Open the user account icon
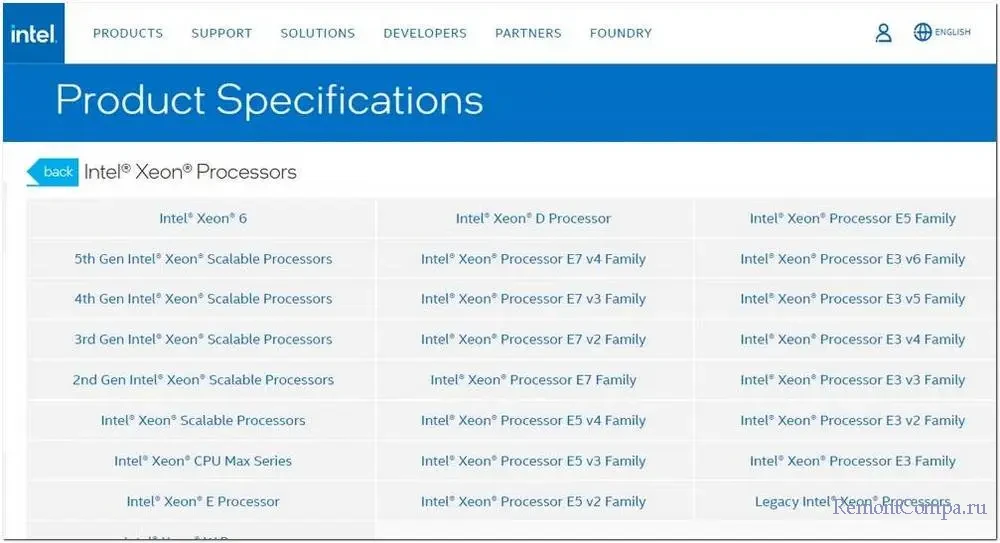 (883, 33)
